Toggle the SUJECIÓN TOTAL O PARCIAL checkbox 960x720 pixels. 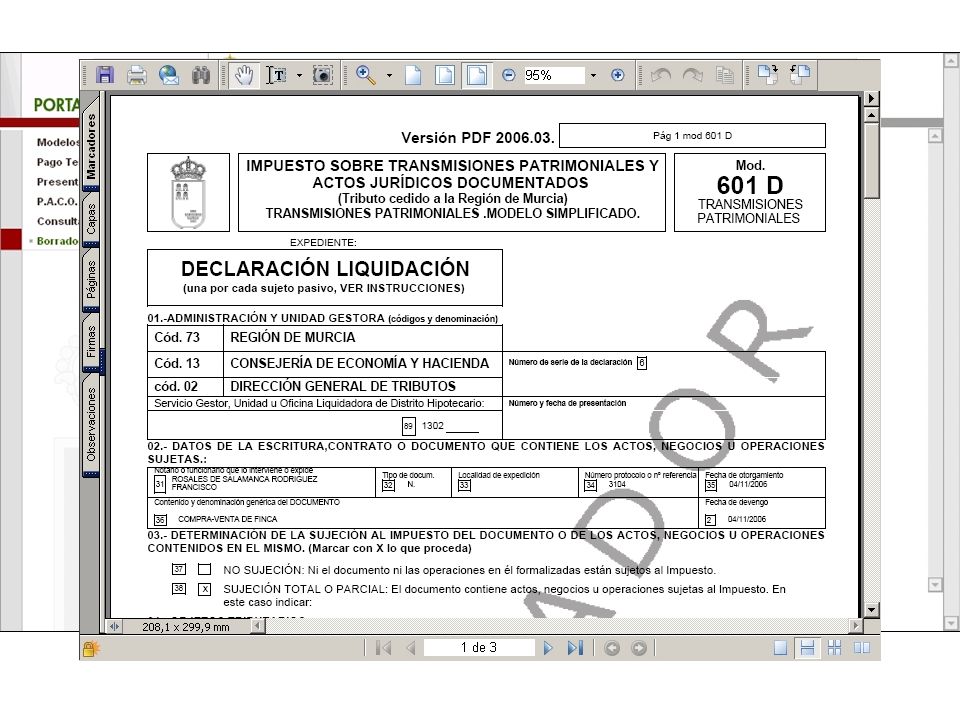tap(204, 589)
